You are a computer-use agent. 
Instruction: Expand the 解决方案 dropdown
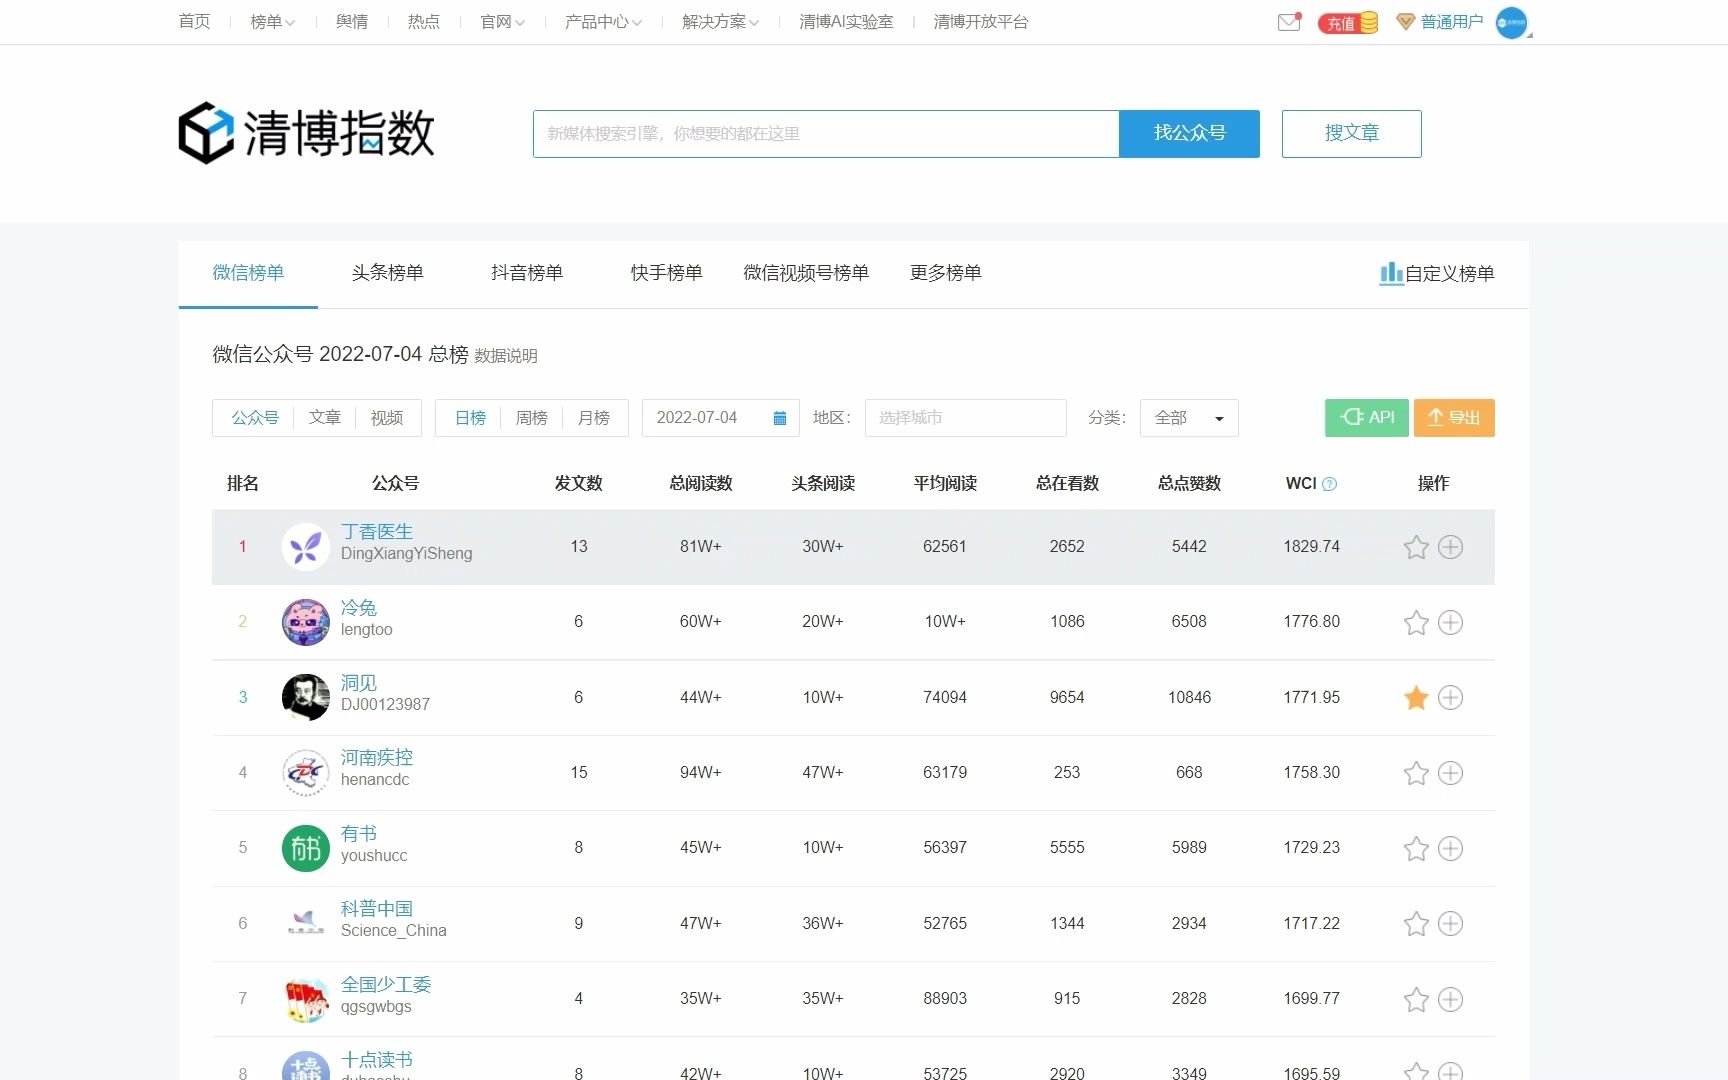(x=720, y=22)
